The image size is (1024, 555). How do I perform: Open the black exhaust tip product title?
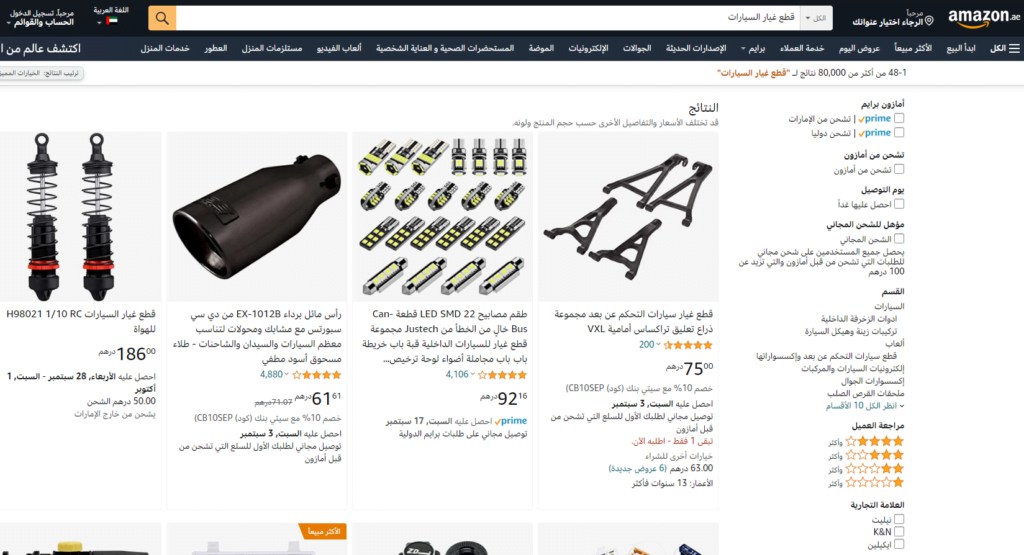coord(257,336)
